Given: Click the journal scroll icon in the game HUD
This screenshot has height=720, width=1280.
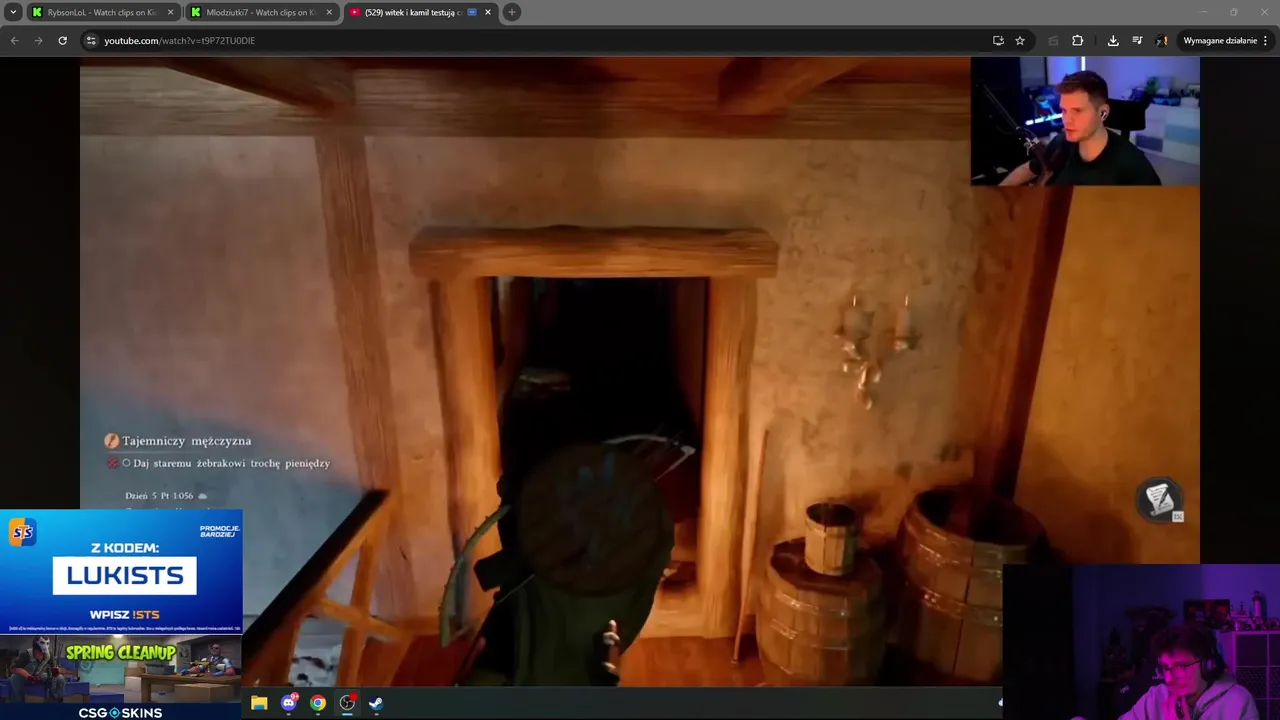Looking at the screenshot, I should tap(1160, 499).
